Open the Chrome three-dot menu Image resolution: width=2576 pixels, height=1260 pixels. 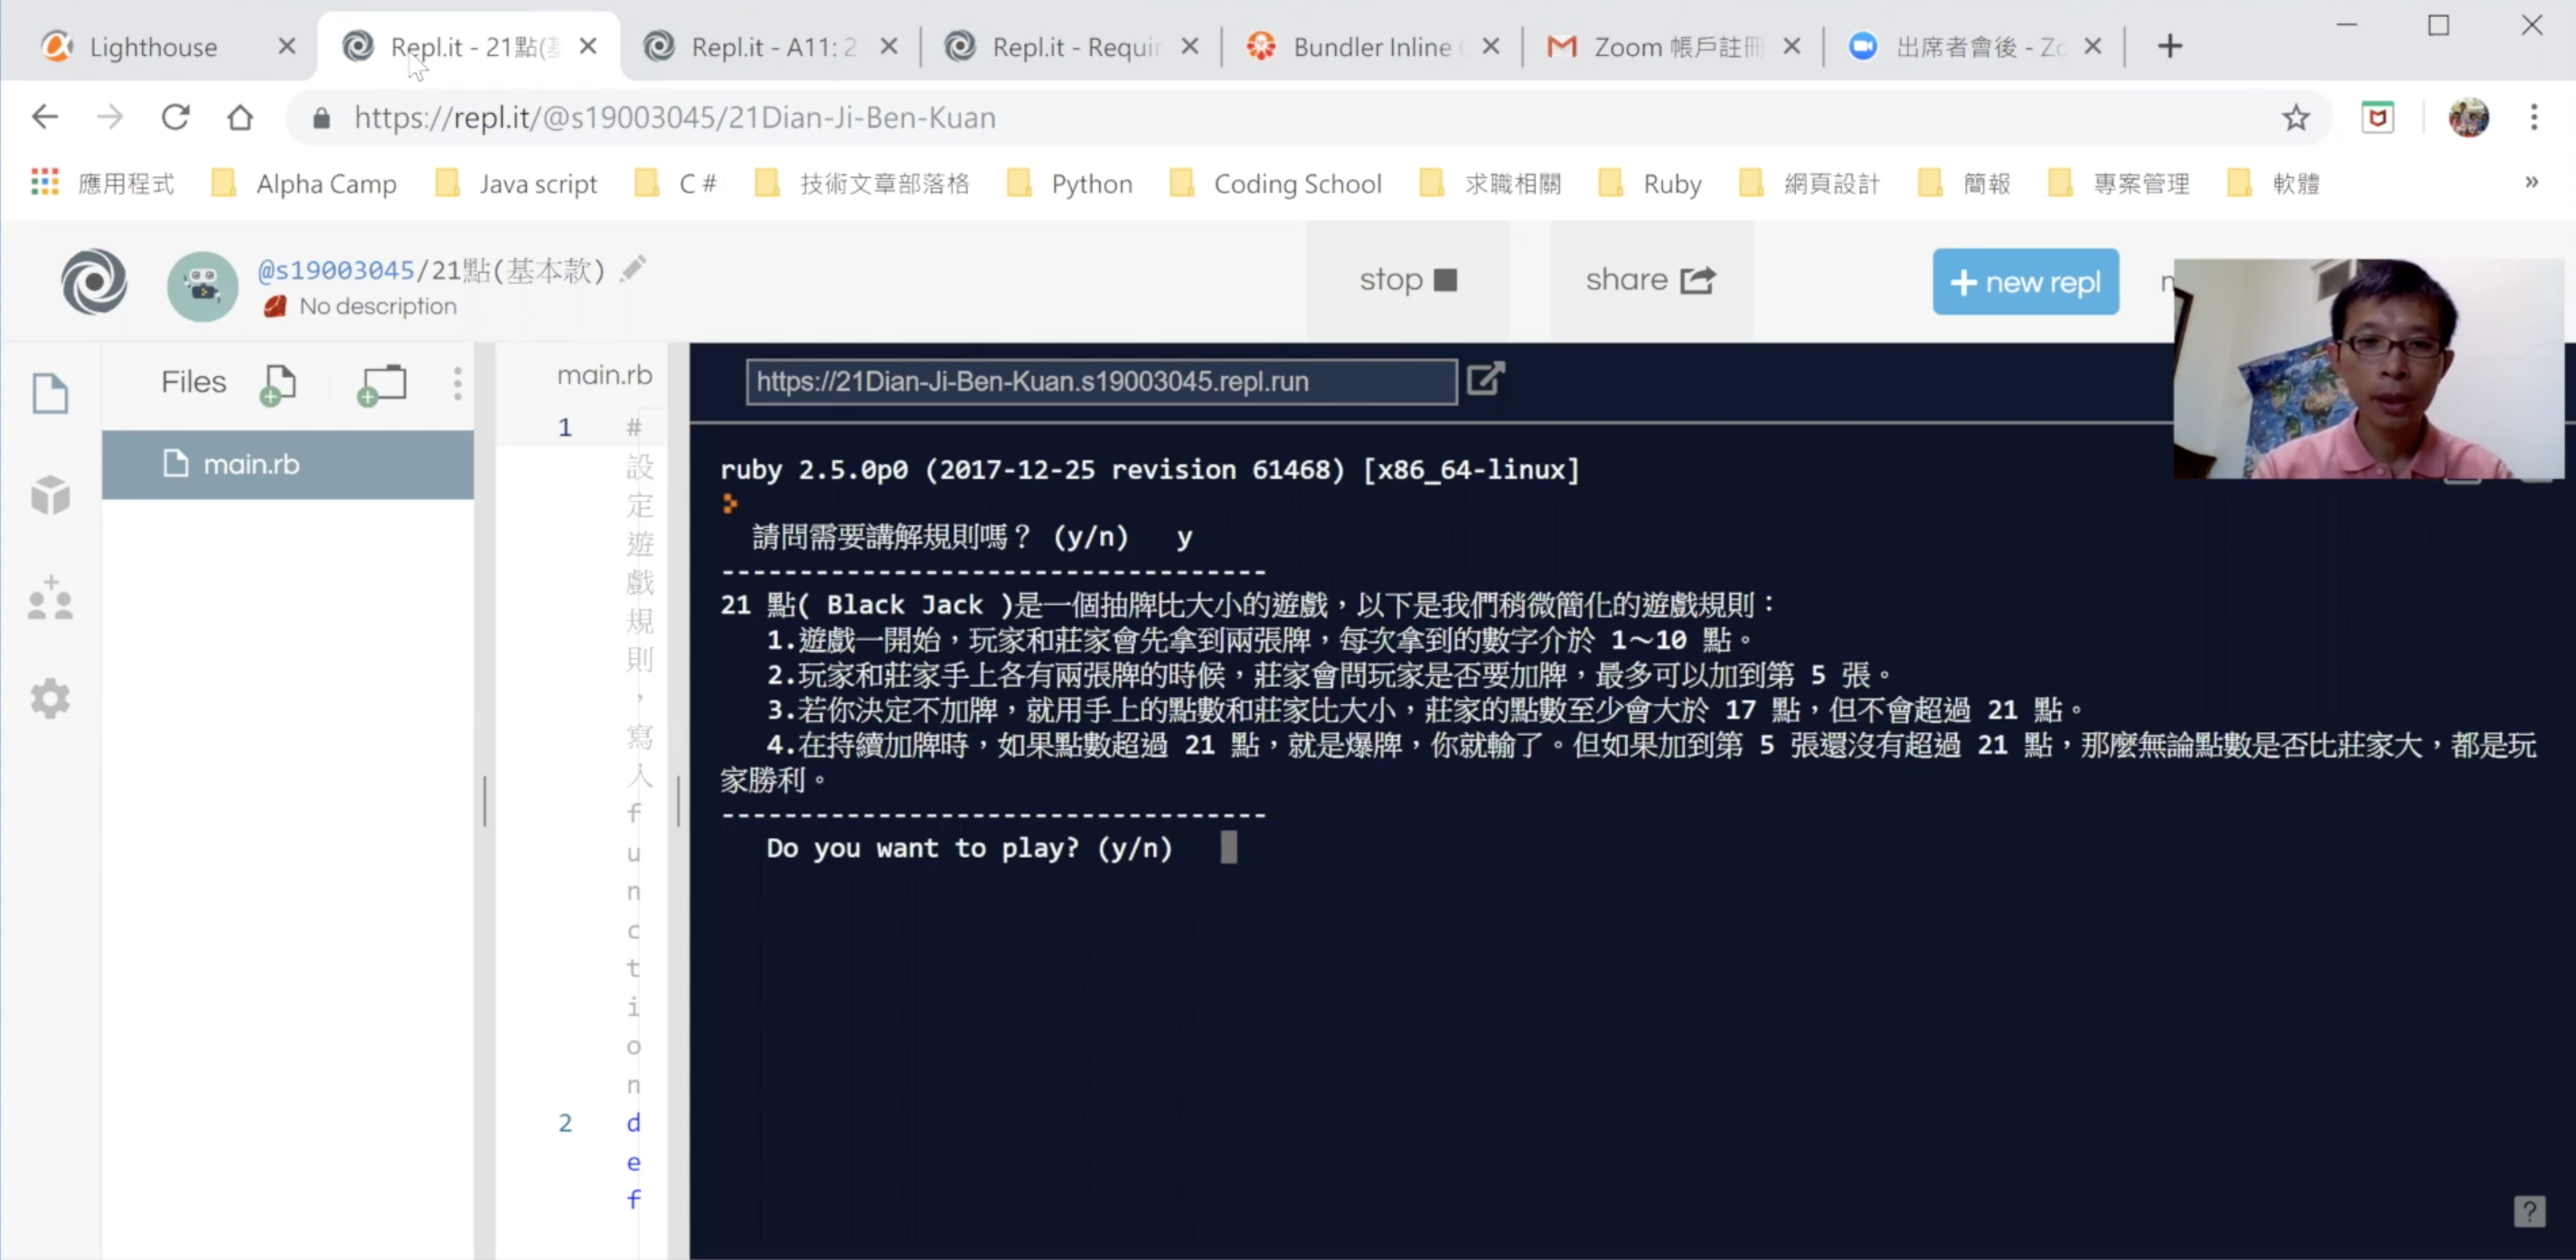[2534, 118]
